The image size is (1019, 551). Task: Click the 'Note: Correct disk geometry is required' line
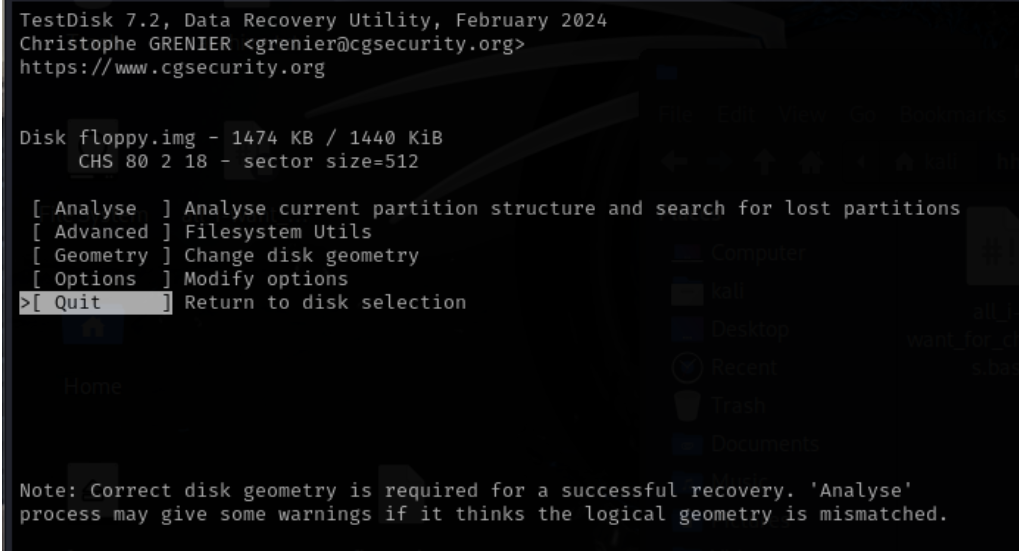pos(466,491)
